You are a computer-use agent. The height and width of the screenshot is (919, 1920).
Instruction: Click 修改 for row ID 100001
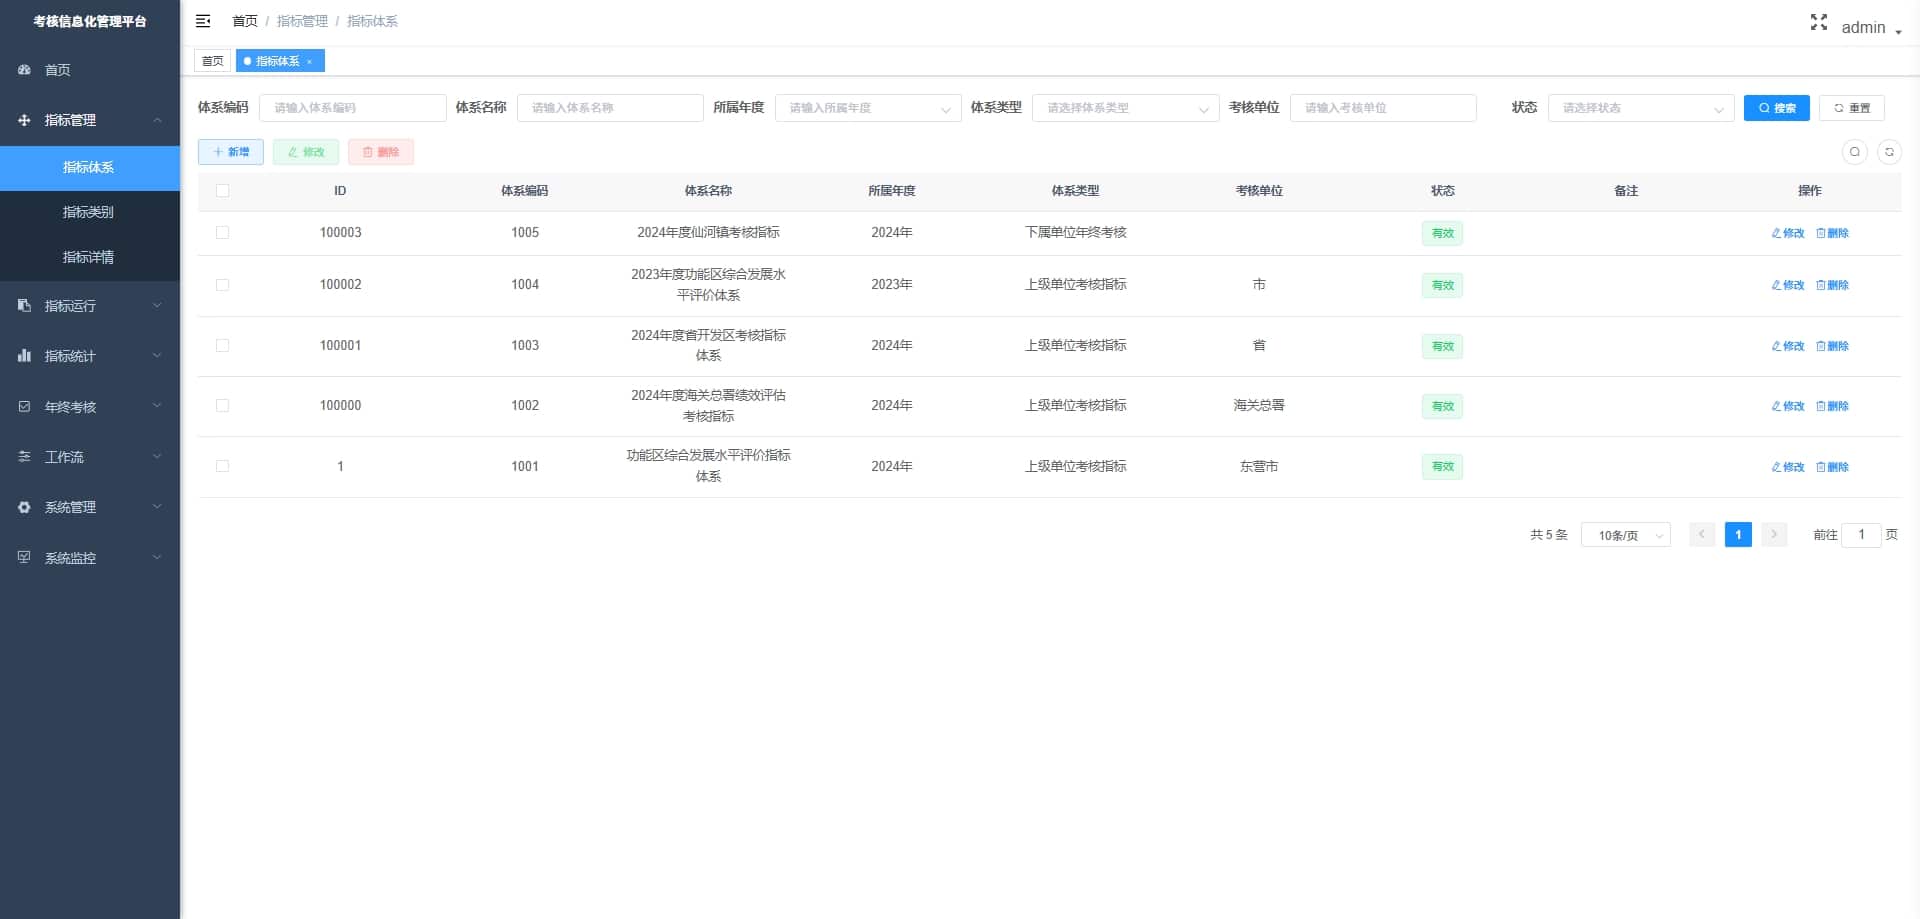coord(1788,346)
